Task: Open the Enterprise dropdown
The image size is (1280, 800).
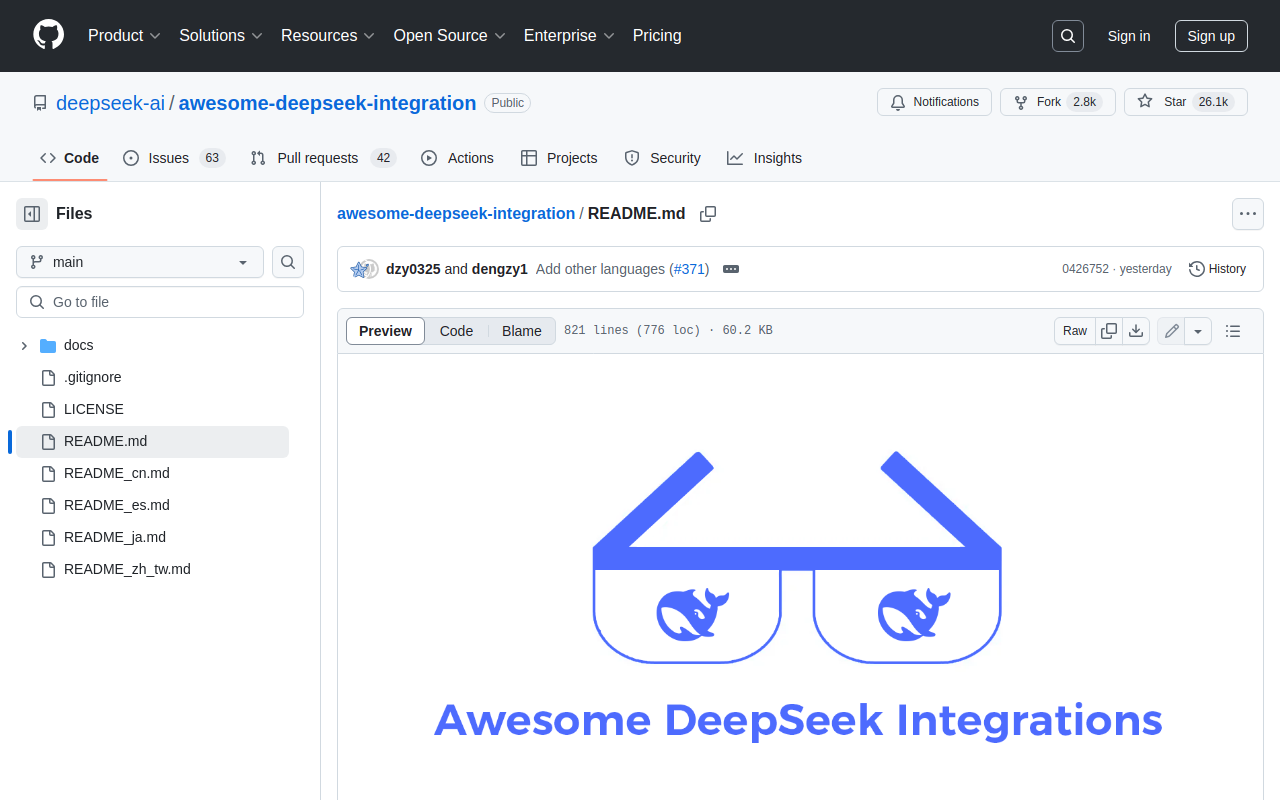Action: pos(569,36)
